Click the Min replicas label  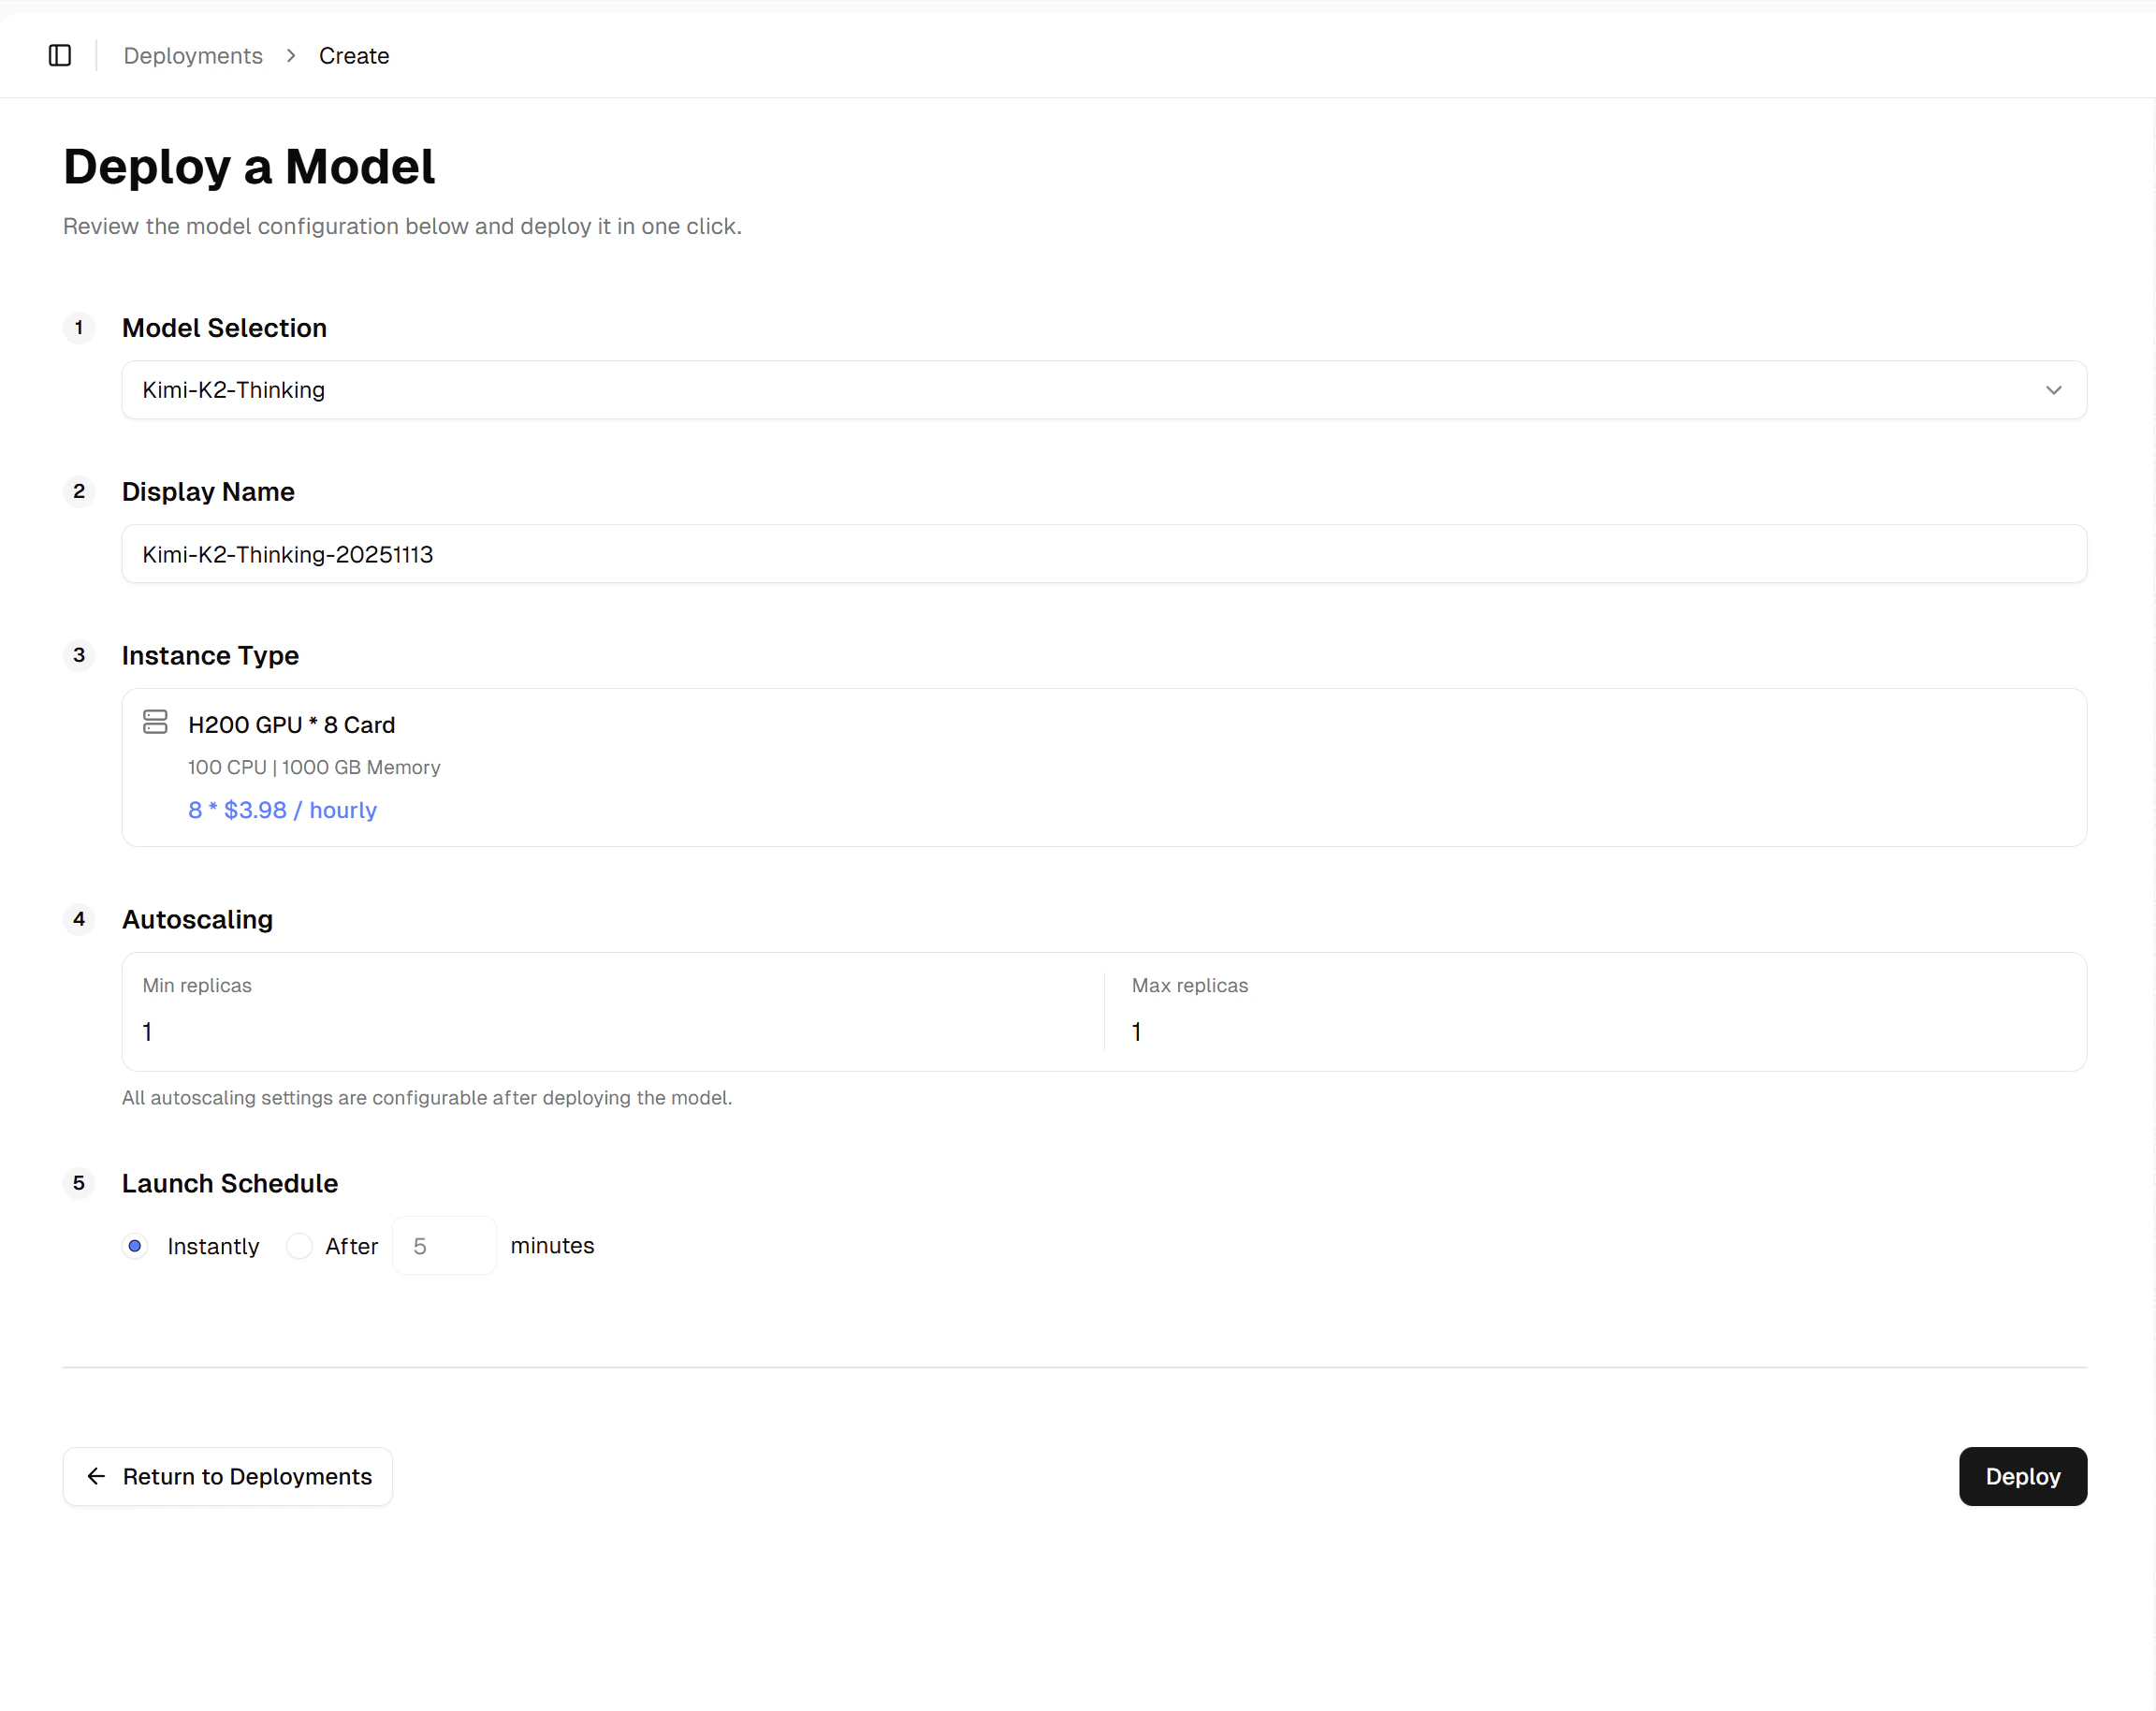(197, 986)
